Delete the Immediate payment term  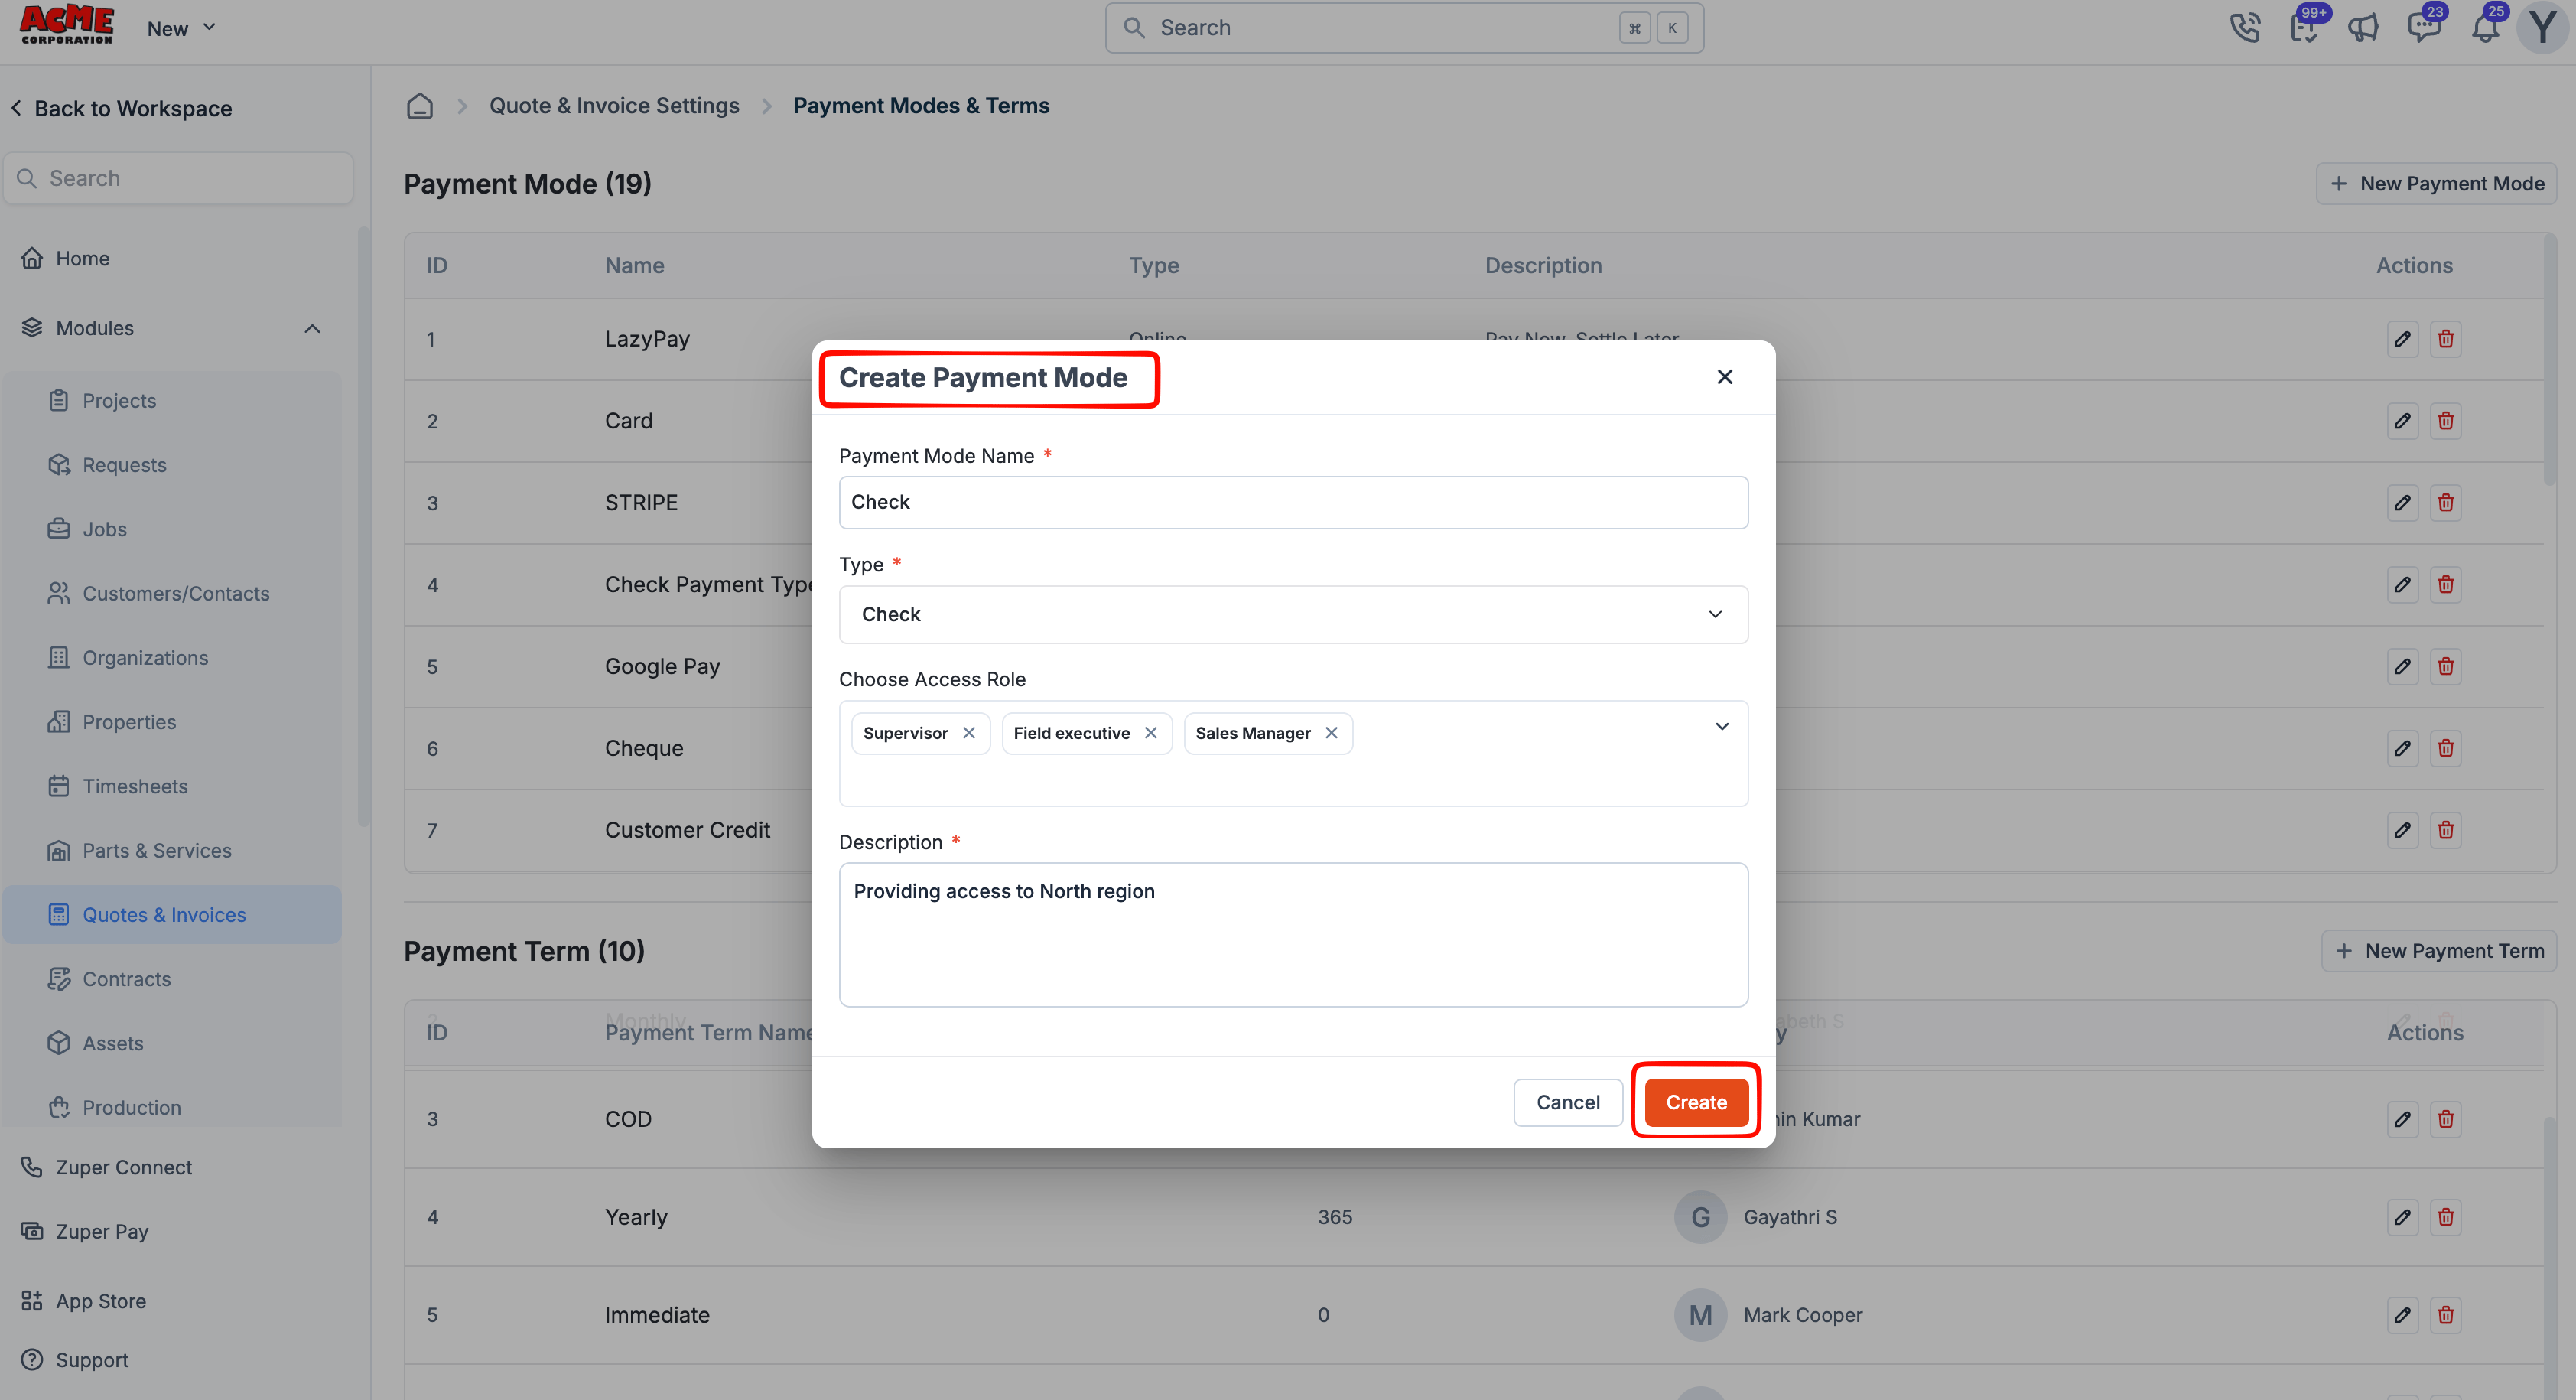[x=2446, y=1316]
